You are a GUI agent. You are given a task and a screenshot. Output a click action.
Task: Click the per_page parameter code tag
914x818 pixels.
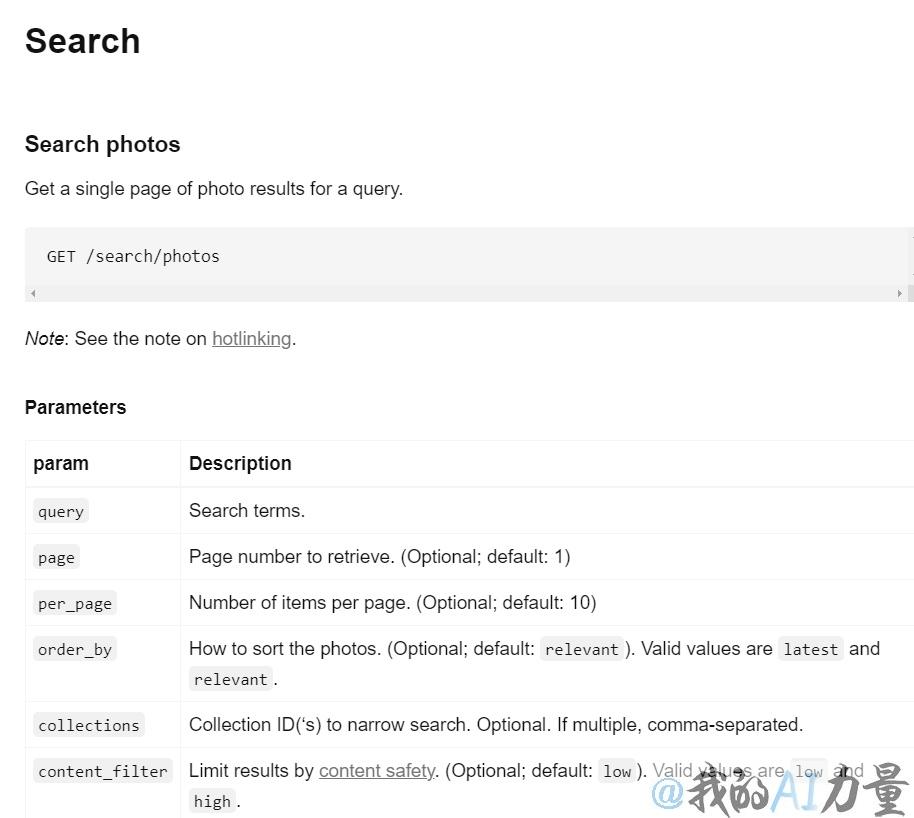75,603
